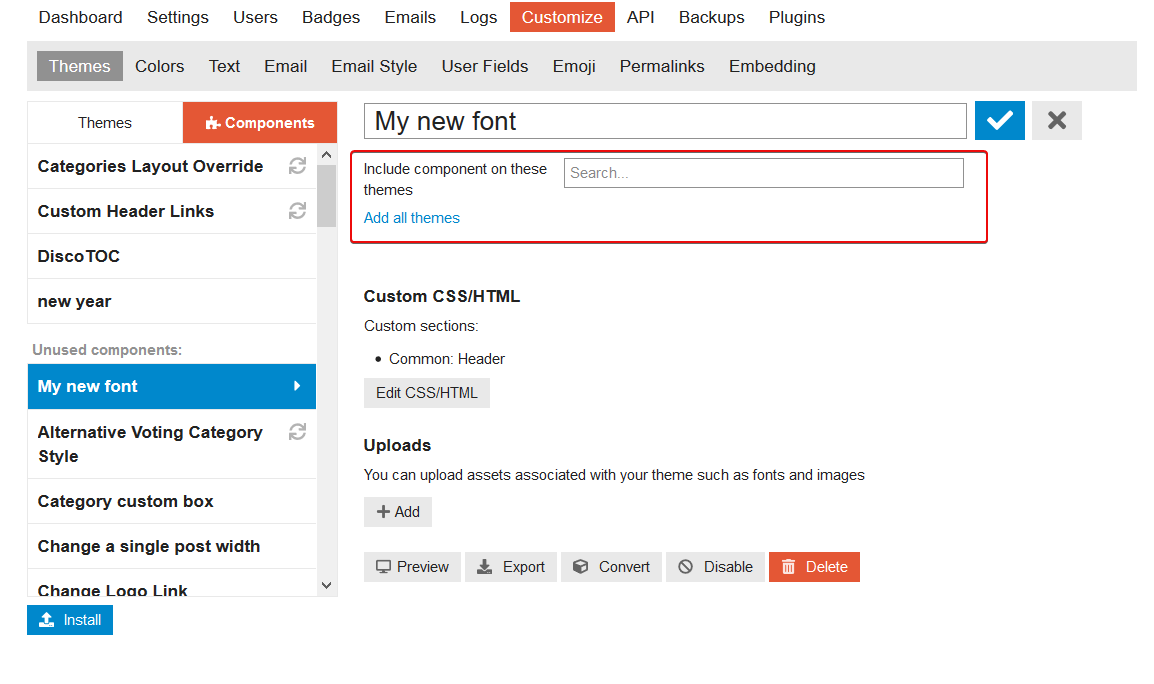Select the My new font component
The height and width of the screenshot is (684, 1154).
171,387
